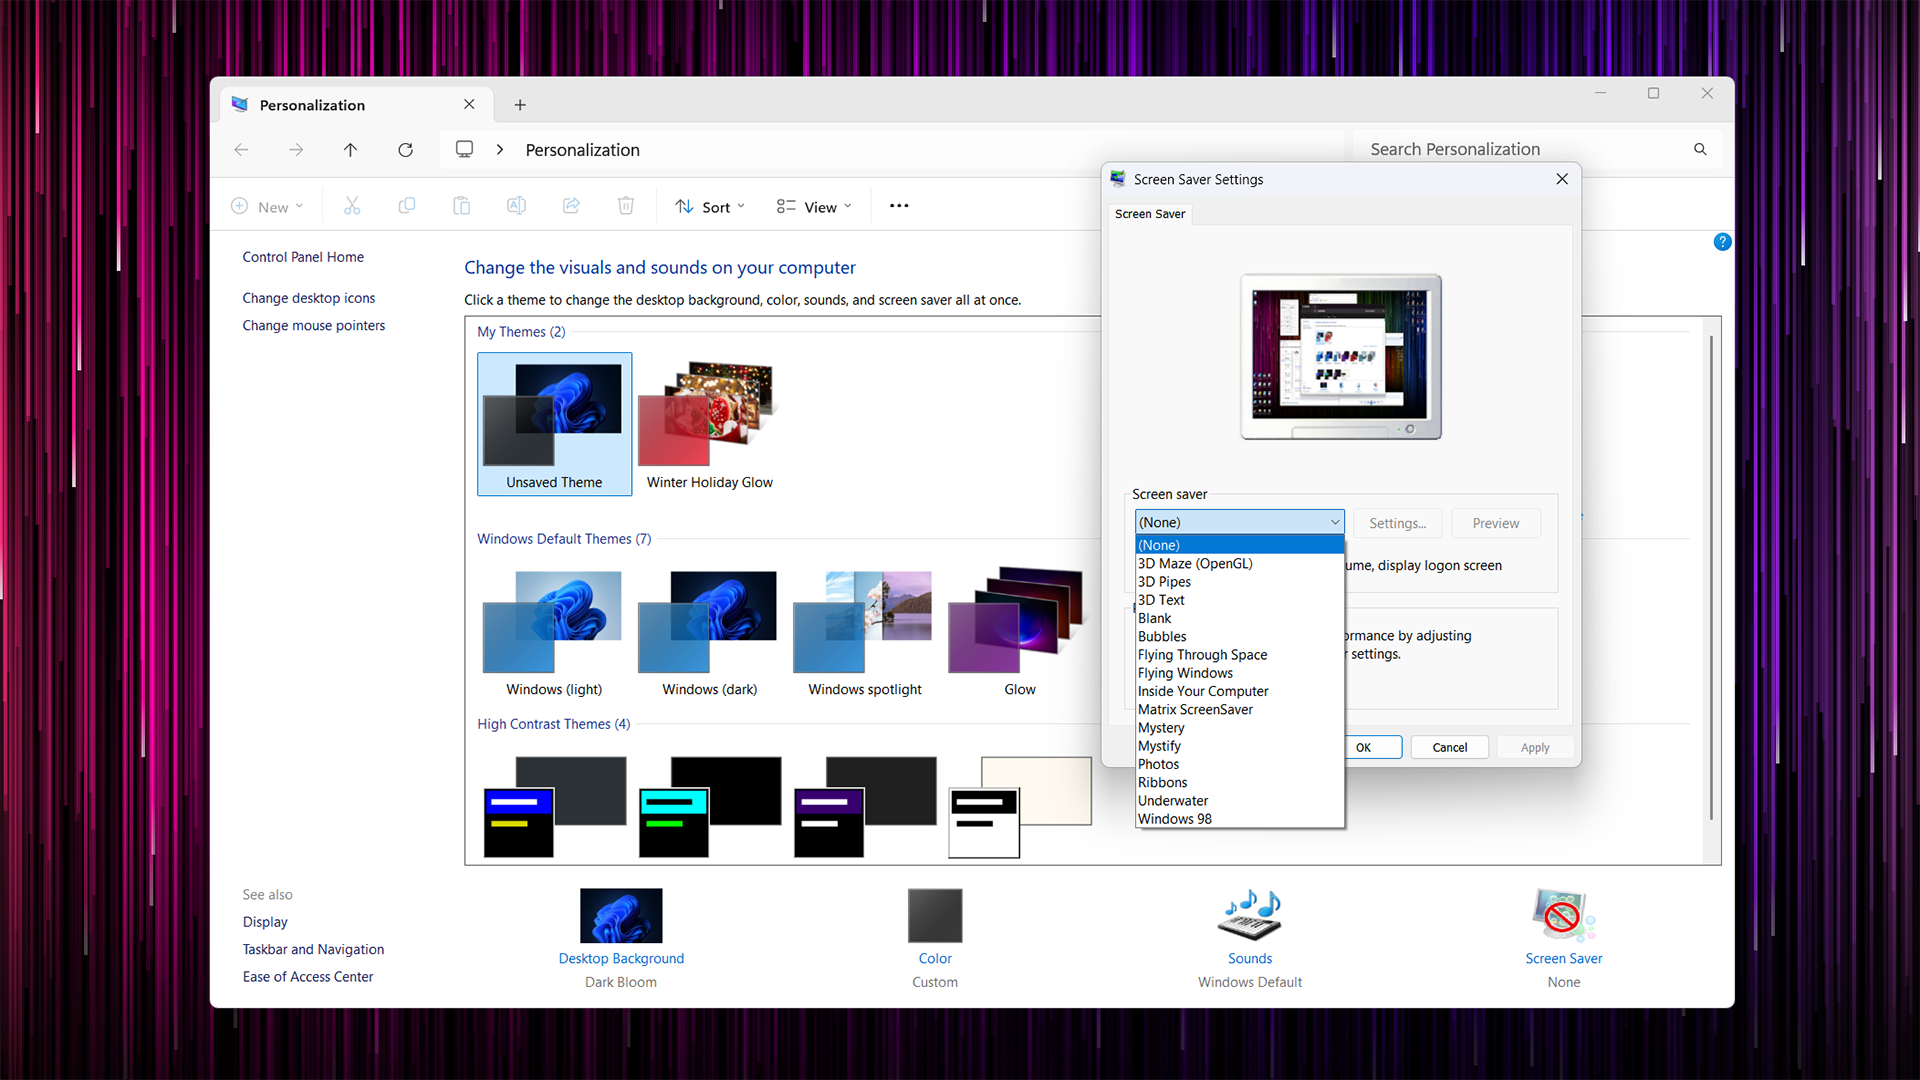This screenshot has width=1920, height=1080.
Task: Open the Sort dropdown menu
Action: pyautogui.click(x=710, y=206)
